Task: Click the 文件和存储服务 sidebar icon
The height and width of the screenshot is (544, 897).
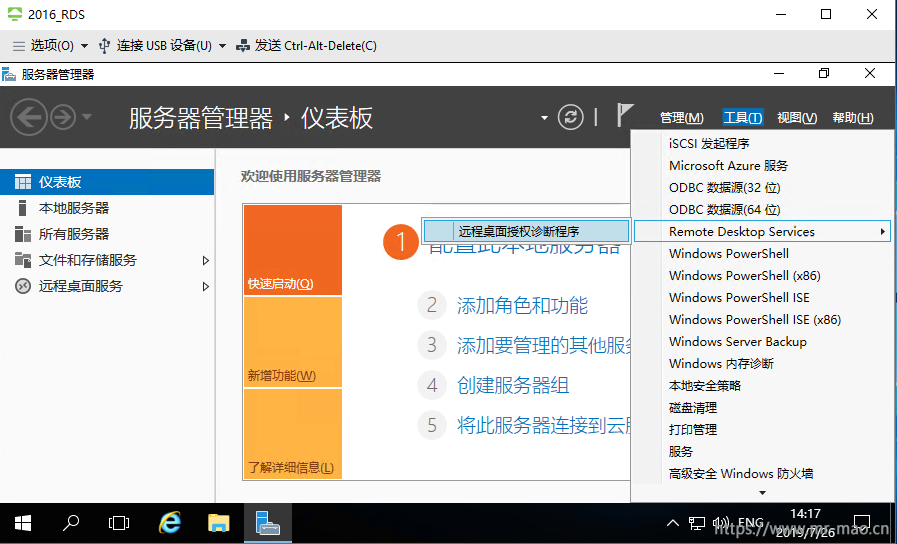Action: click(x=23, y=260)
